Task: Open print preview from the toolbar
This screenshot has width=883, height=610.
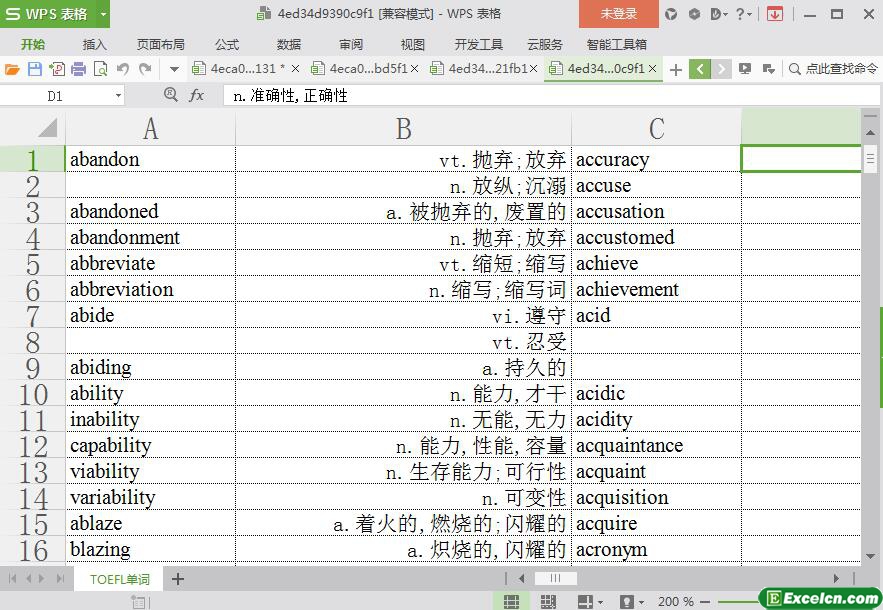Action: tap(100, 69)
